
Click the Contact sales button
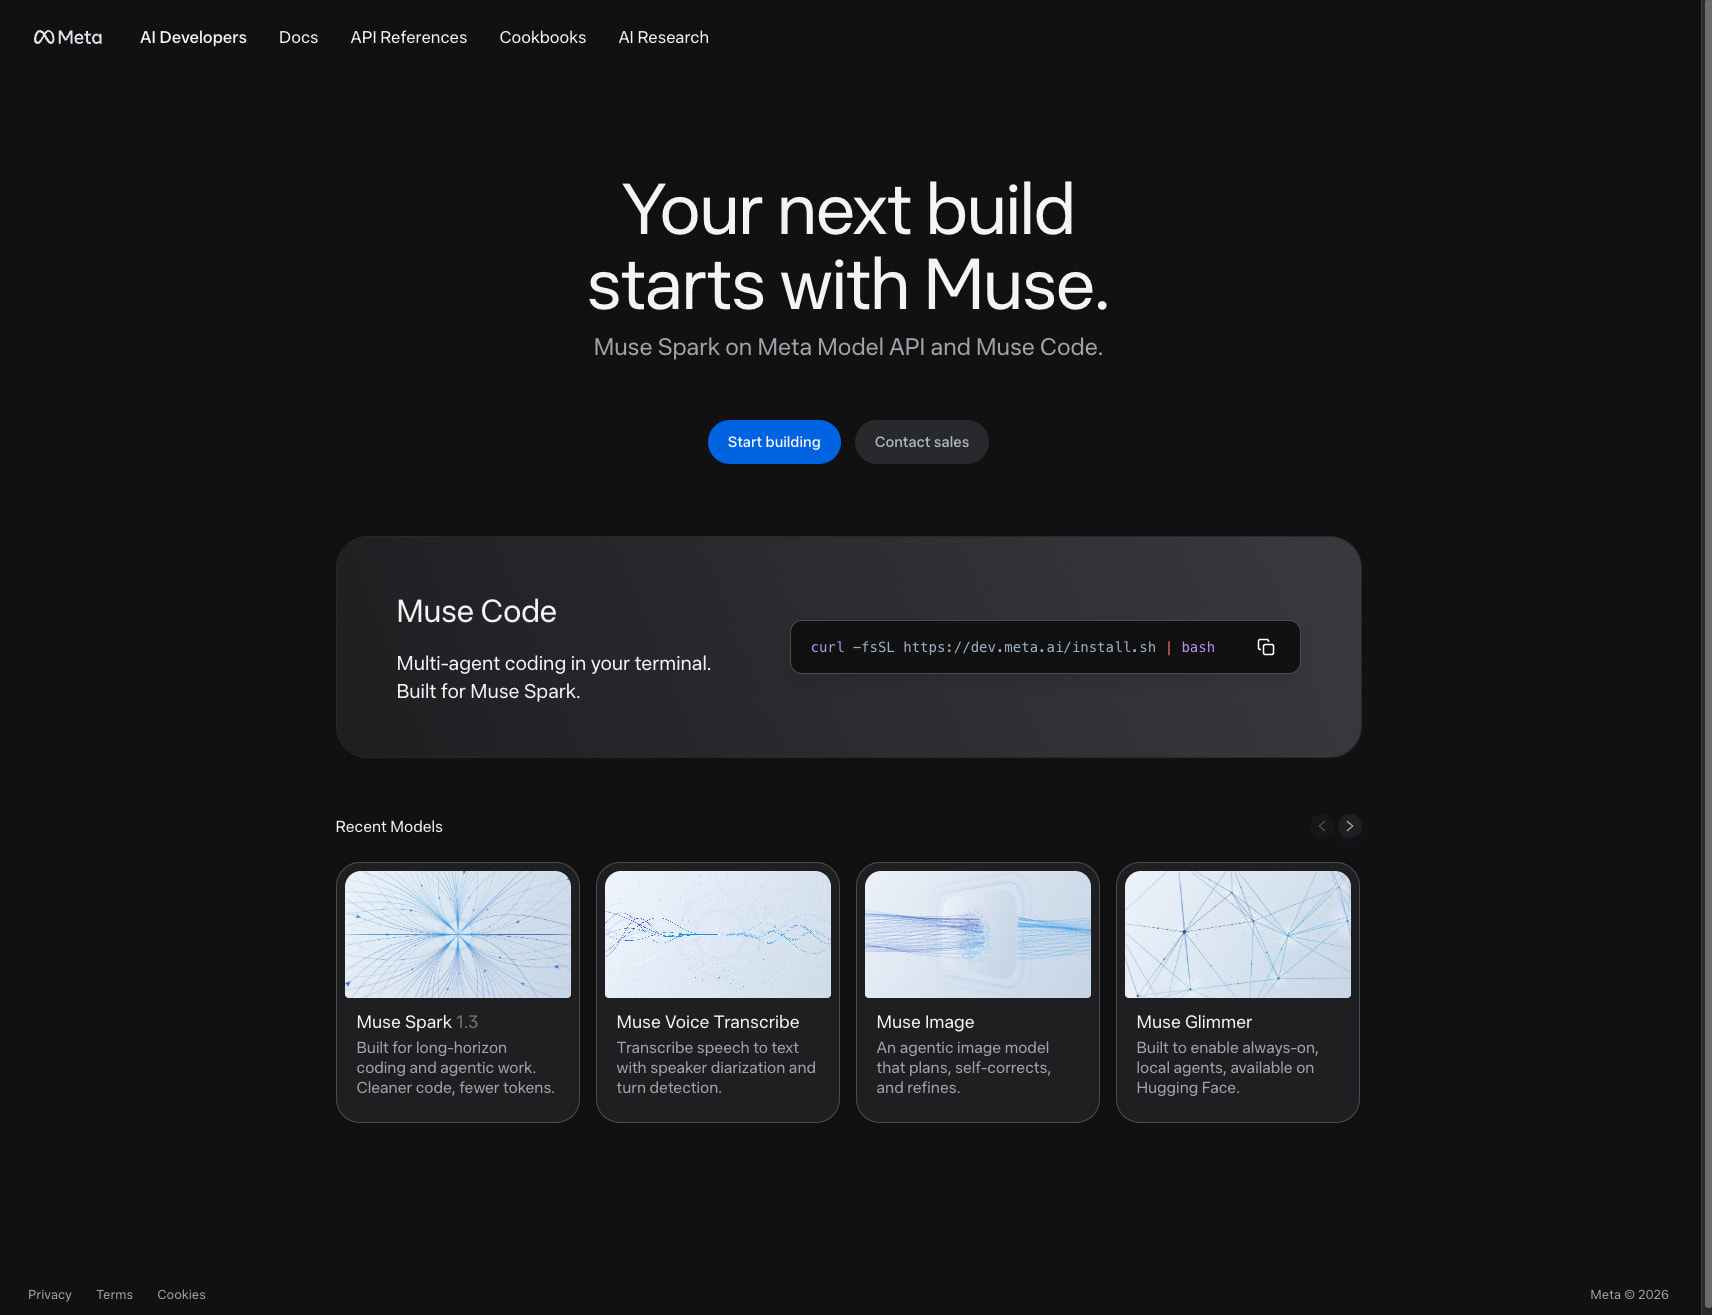[x=921, y=442]
